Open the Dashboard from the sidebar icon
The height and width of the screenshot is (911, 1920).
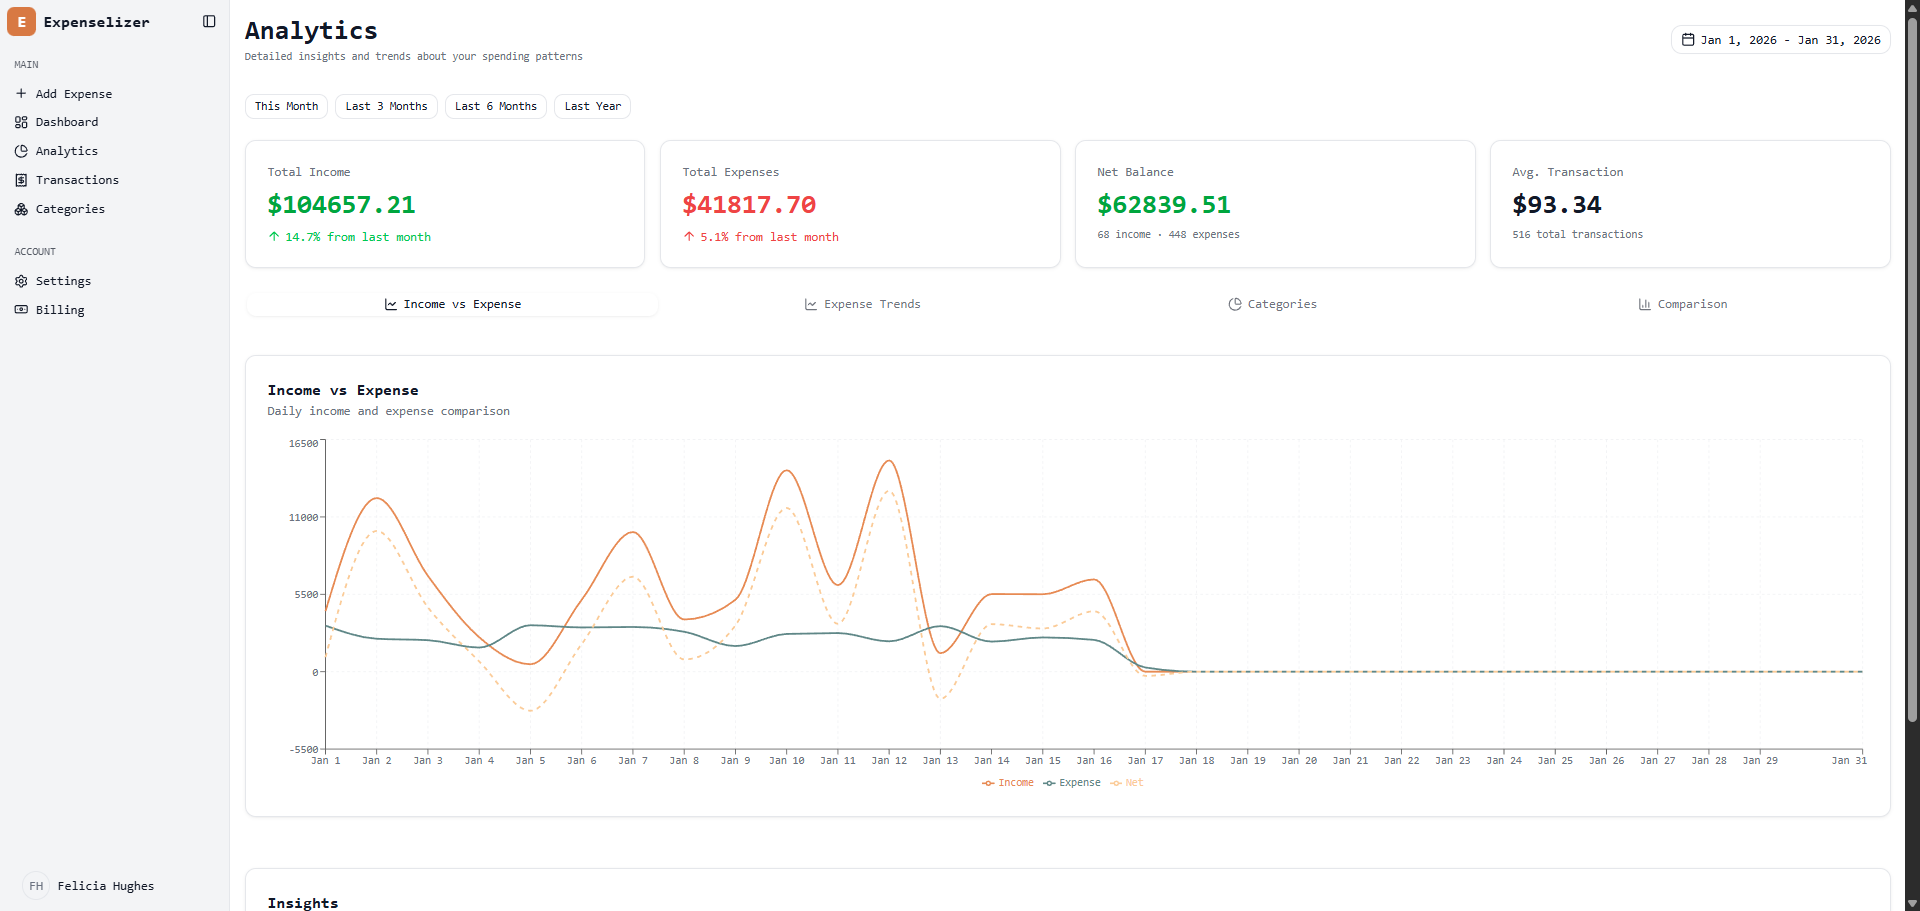22,122
